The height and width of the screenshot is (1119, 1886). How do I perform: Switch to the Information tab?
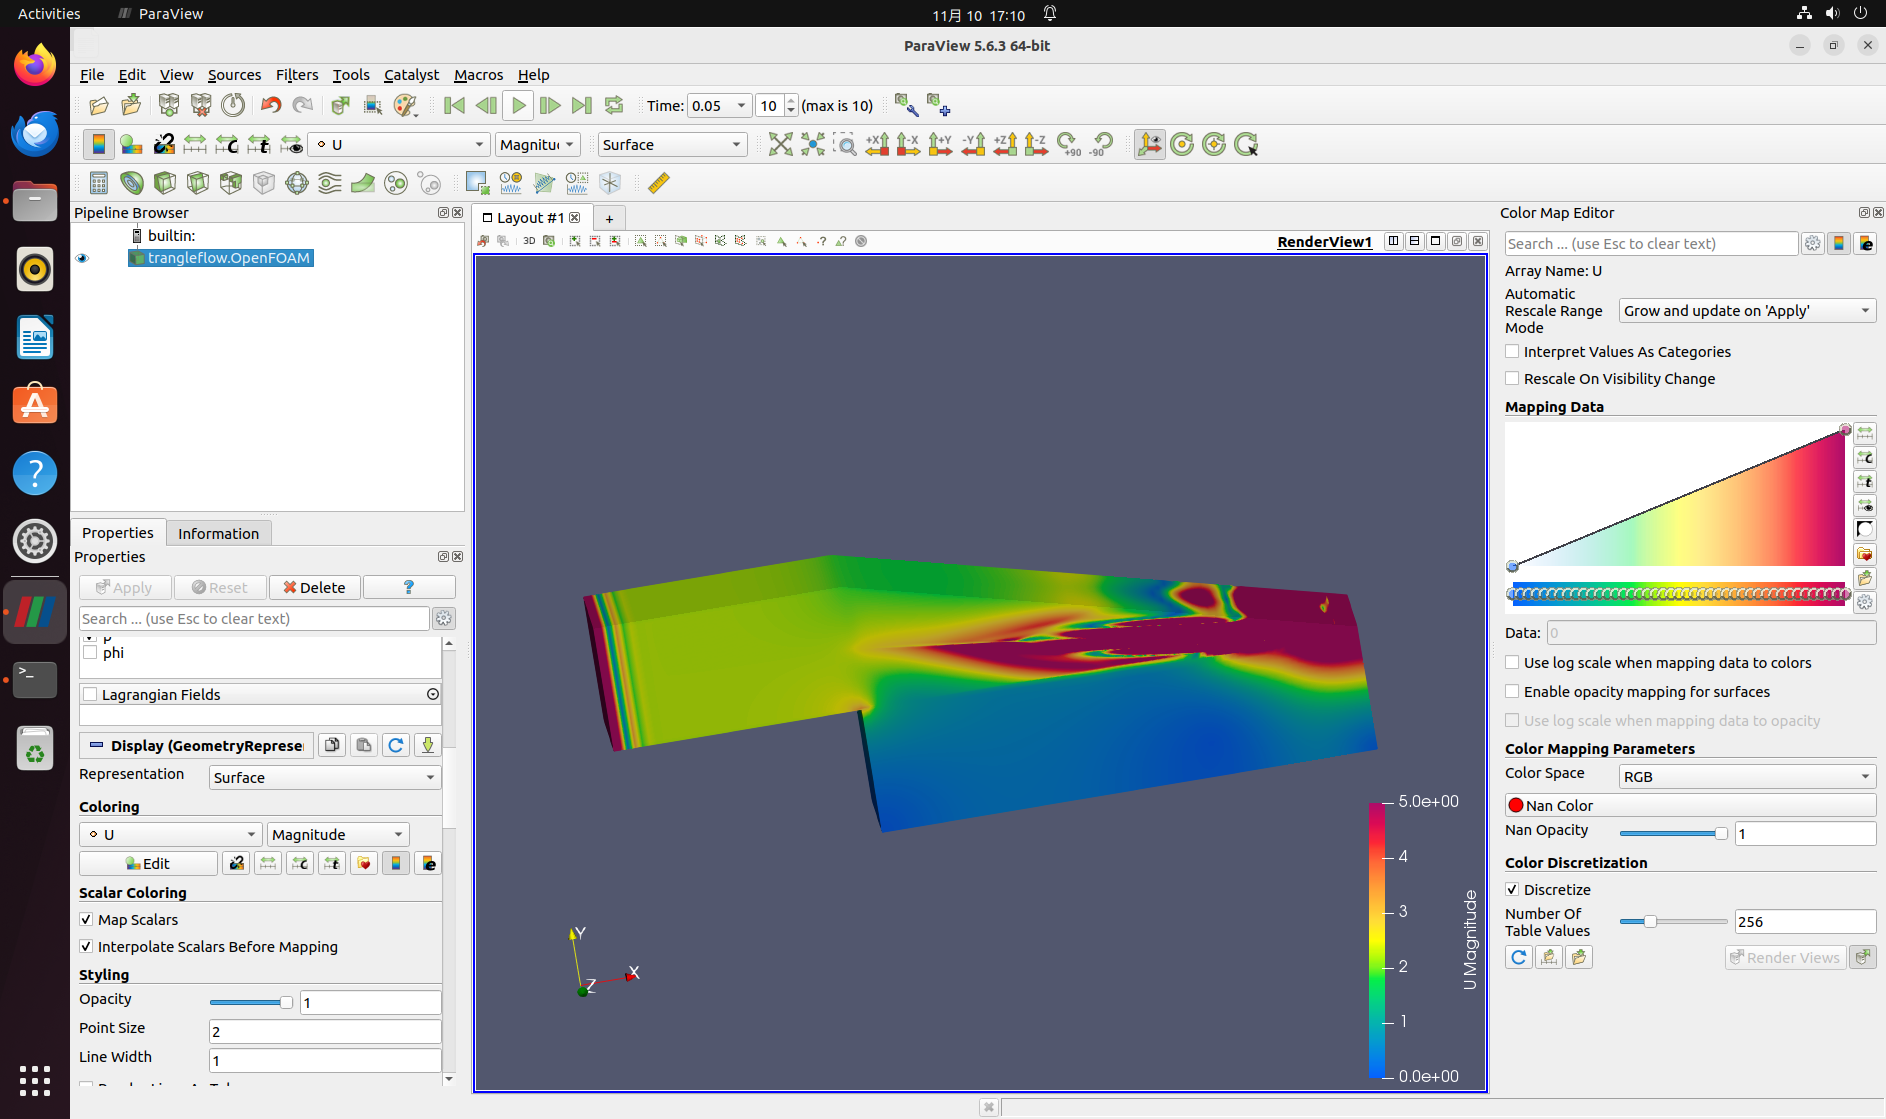click(x=218, y=534)
